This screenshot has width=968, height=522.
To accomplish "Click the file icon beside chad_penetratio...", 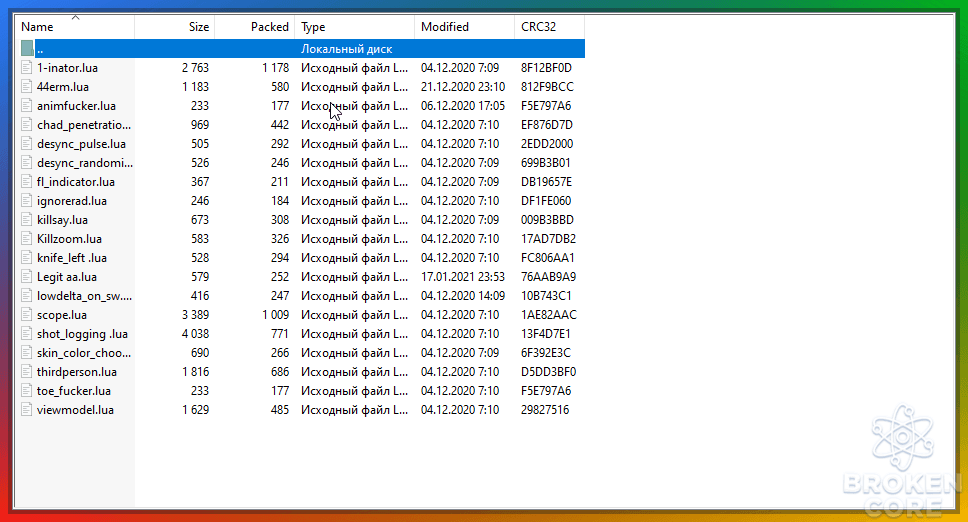I will 27,125.
